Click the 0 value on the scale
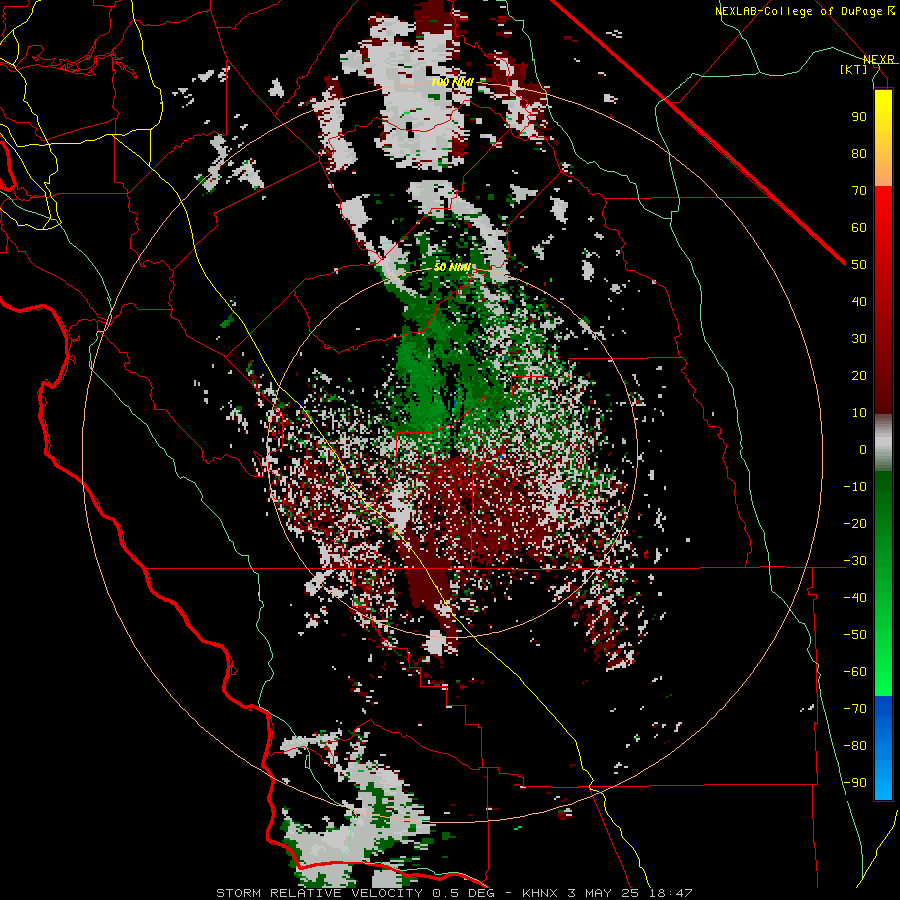This screenshot has width=900, height=900. [863, 449]
